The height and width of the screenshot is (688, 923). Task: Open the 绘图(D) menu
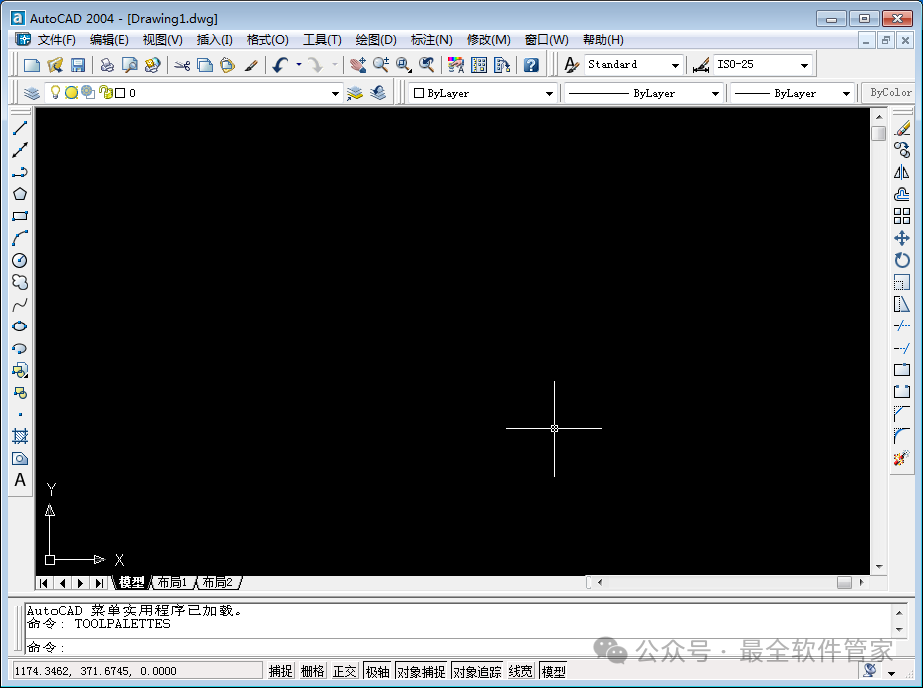(376, 40)
